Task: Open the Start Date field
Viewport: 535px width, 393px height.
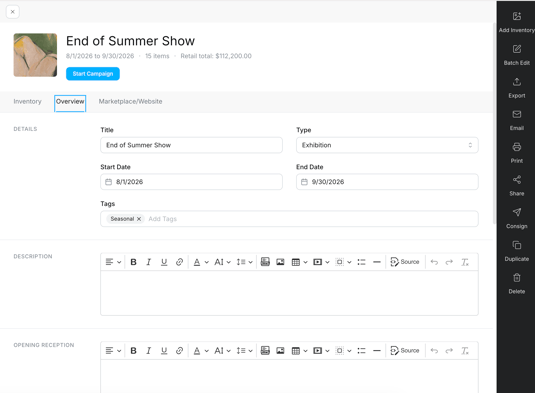Action: [x=191, y=182]
